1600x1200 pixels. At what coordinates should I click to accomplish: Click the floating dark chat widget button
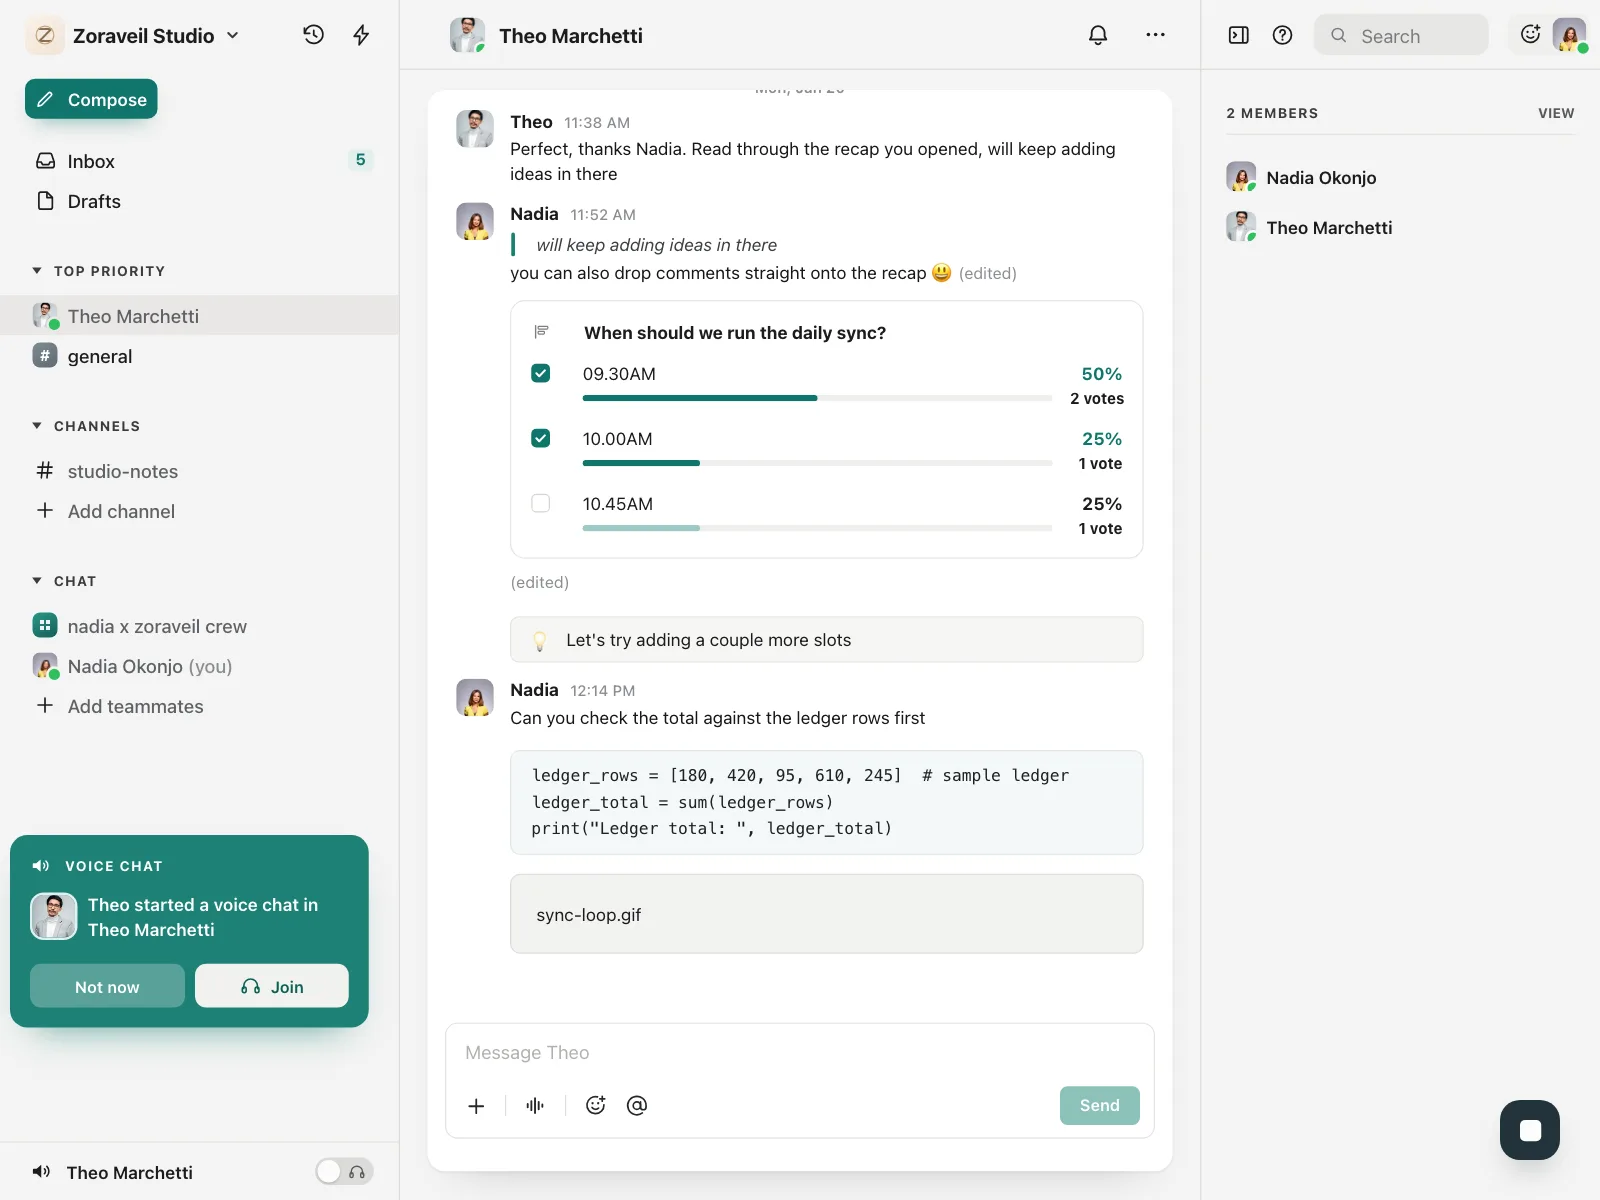[x=1530, y=1130]
